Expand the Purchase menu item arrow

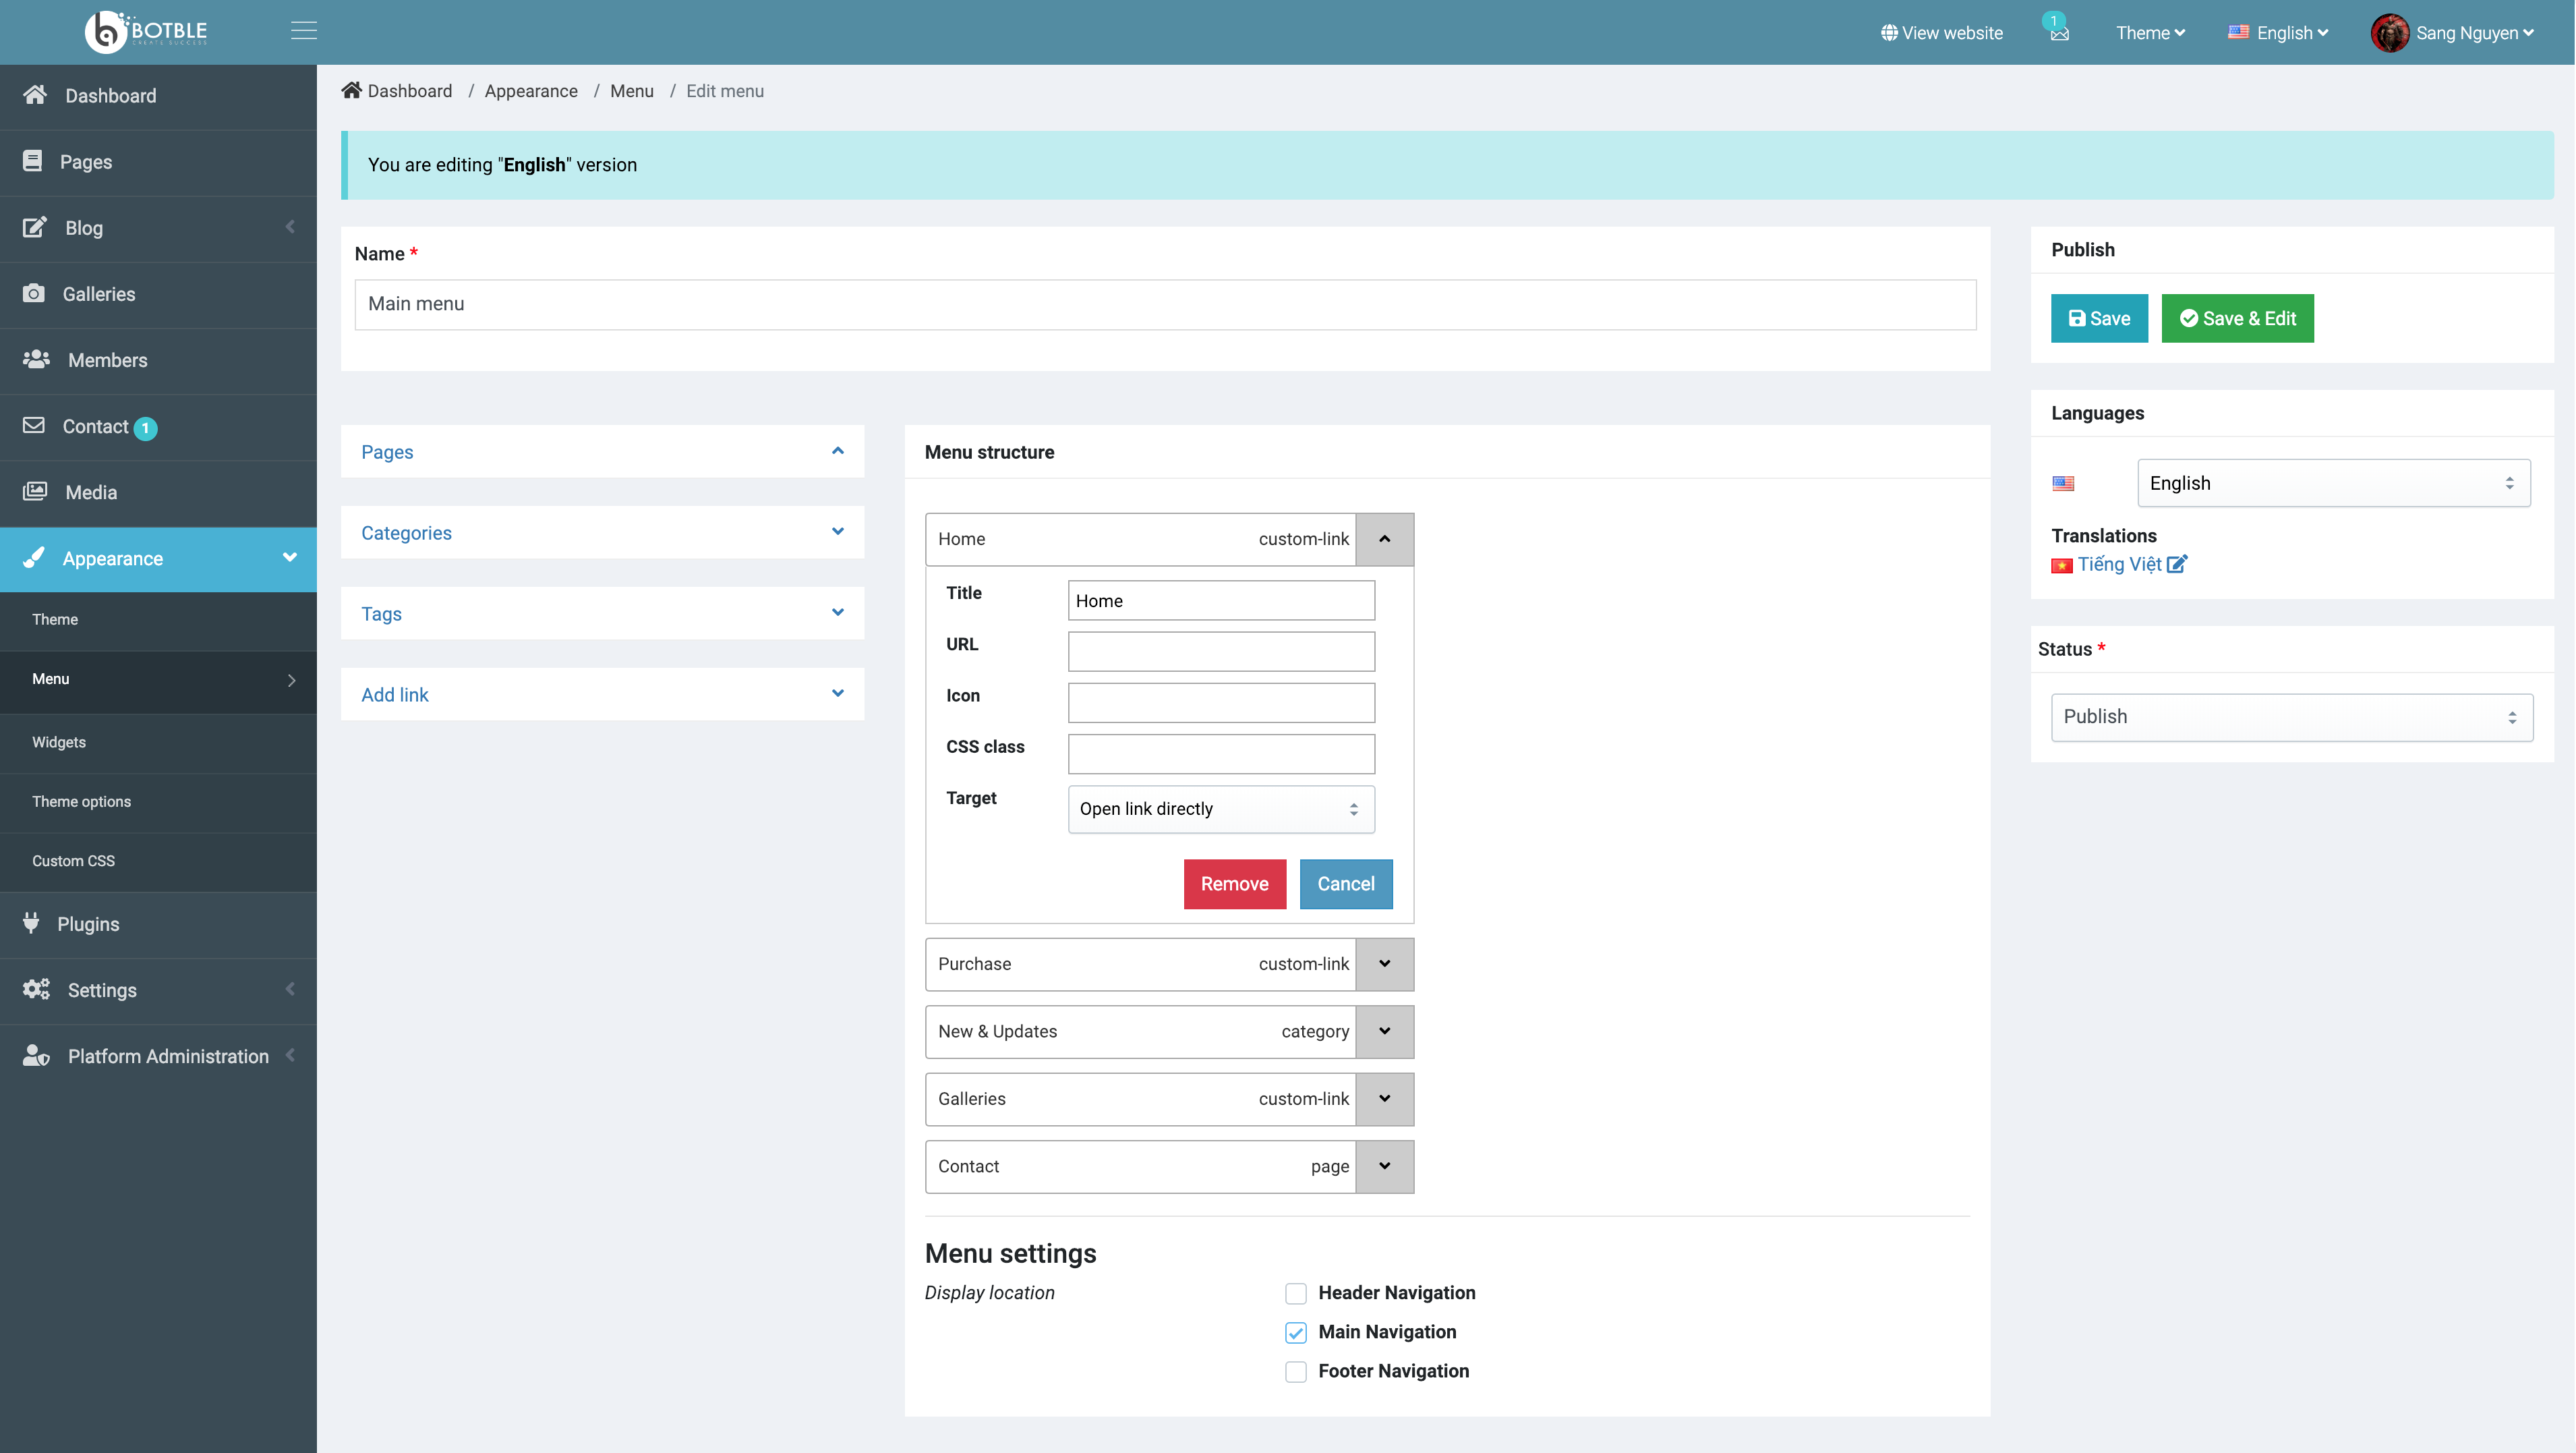1384,963
